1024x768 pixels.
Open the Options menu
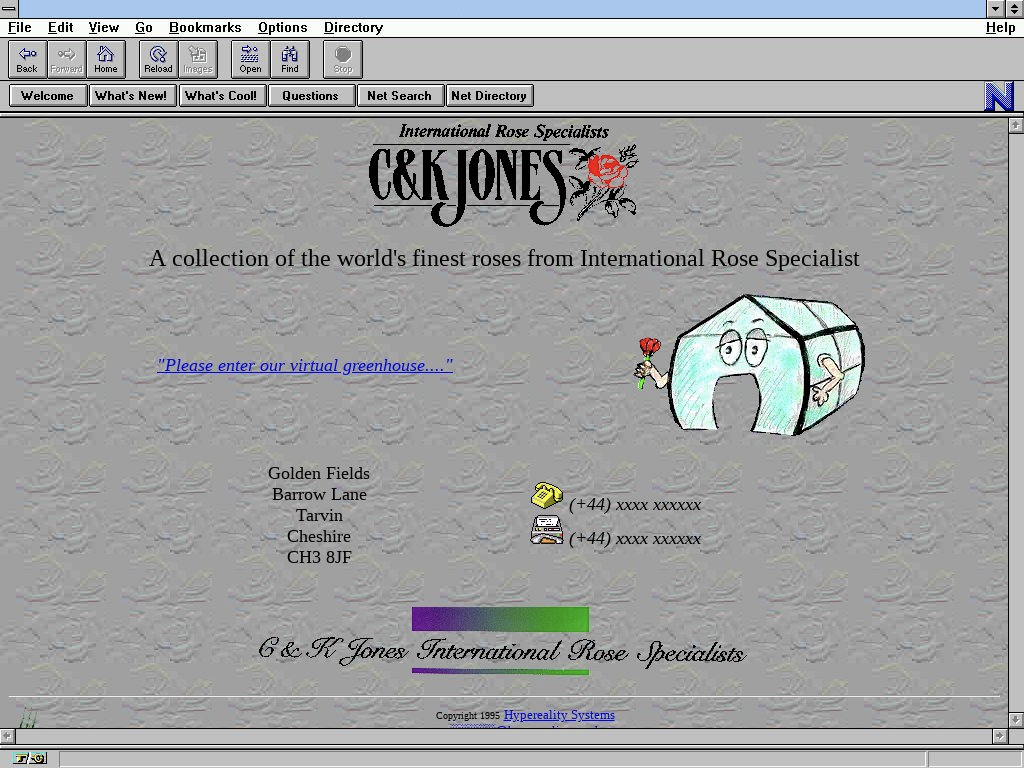pos(282,27)
